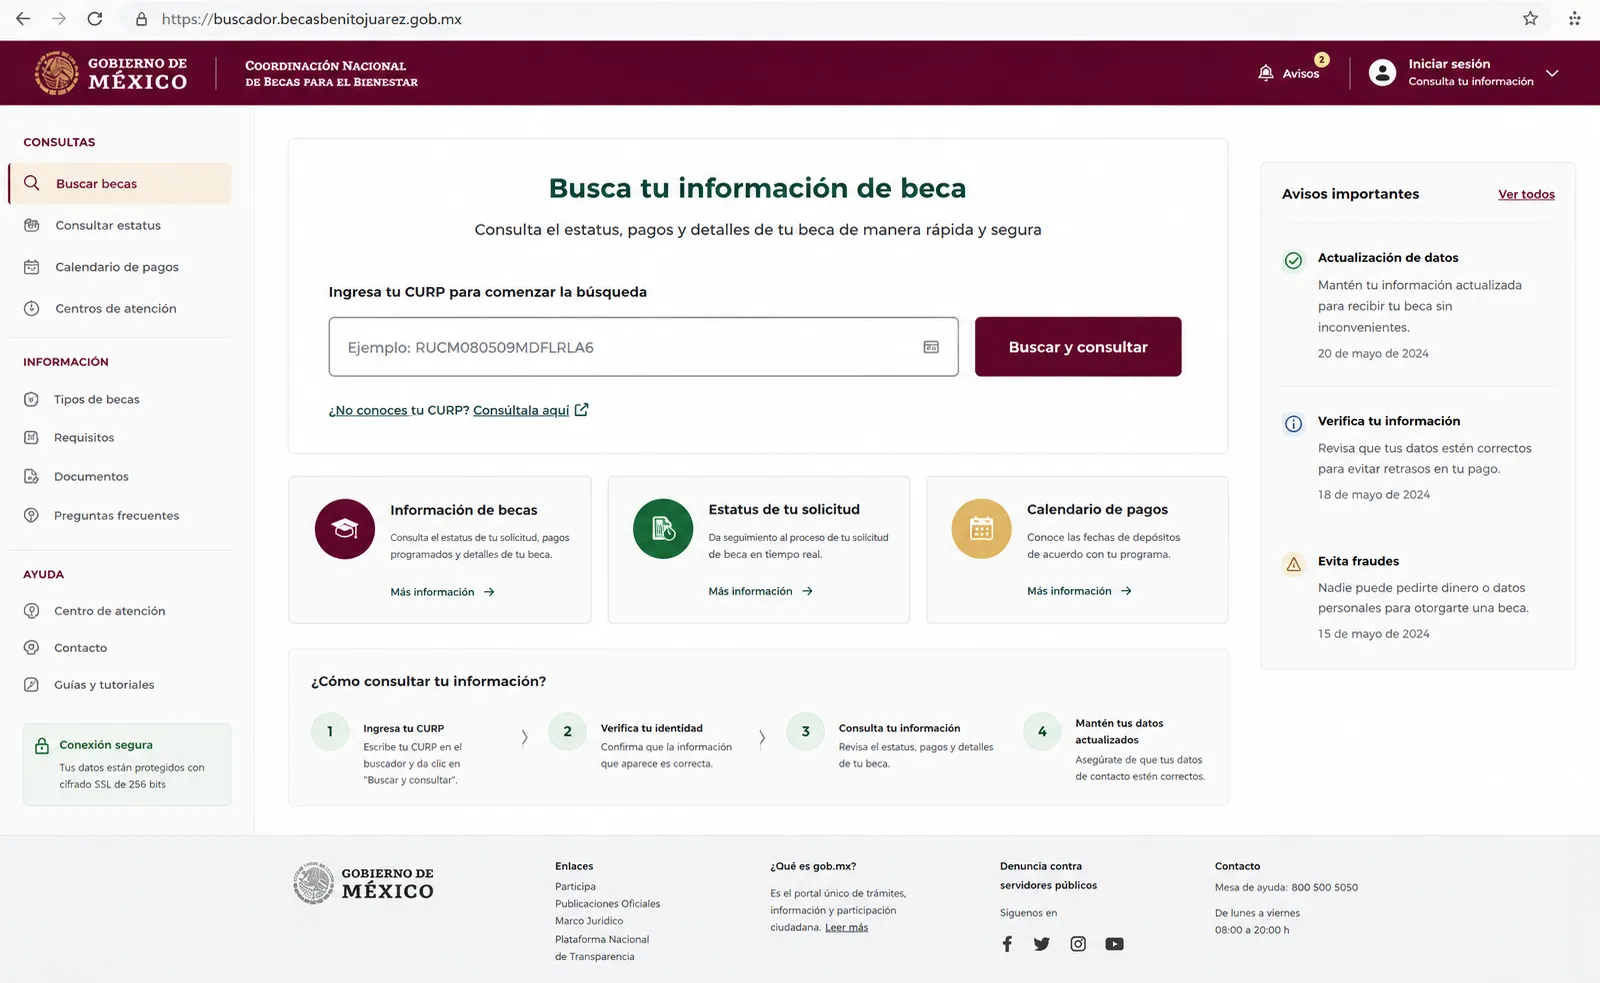Click the Buscar y consultar button
This screenshot has width=1600, height=983.
pyautogui.click(x=1078, y=347)
